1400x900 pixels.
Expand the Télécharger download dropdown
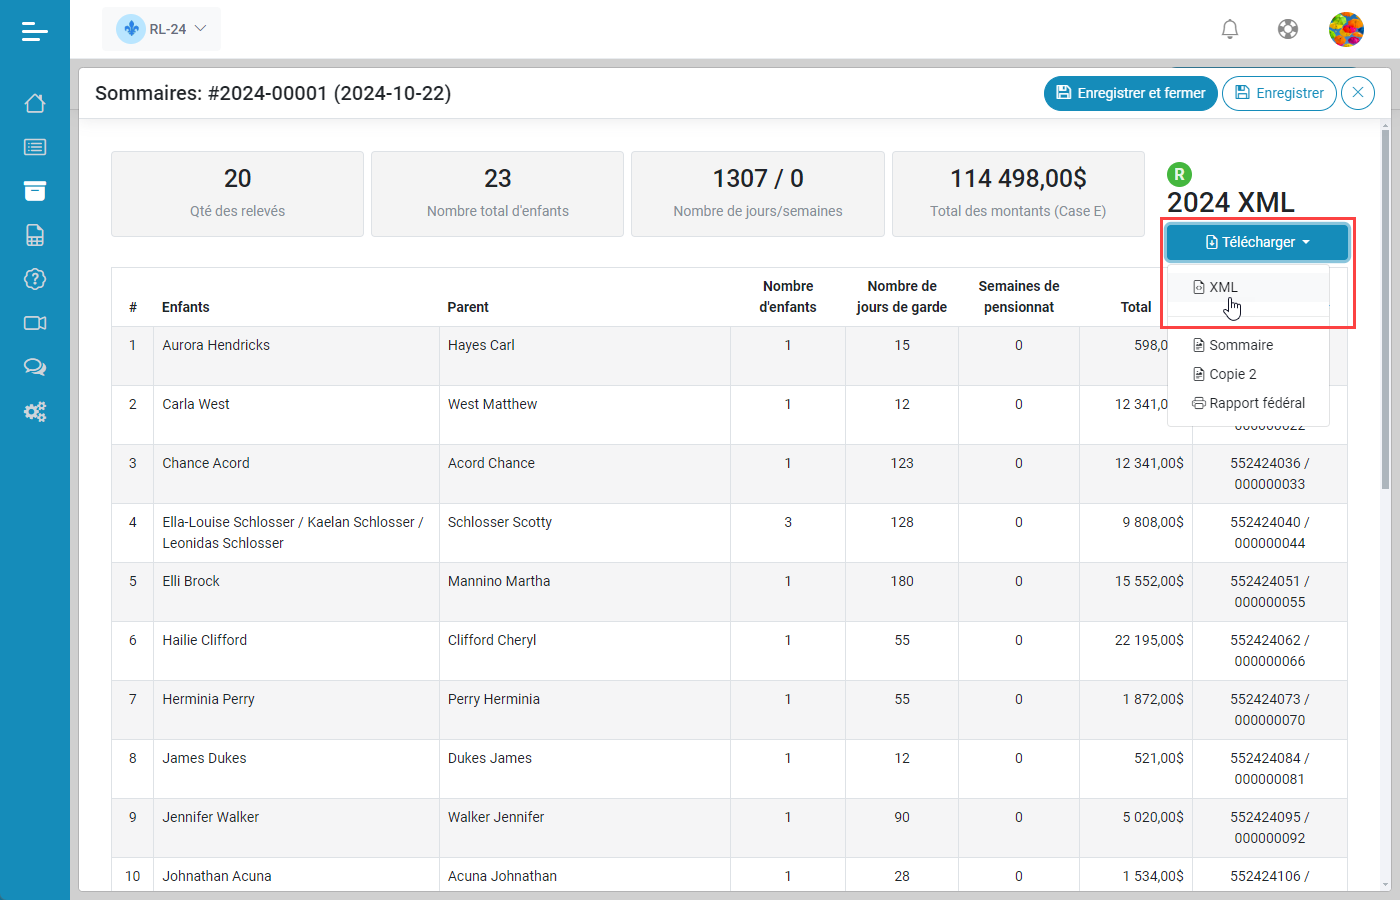point(1257,241)
